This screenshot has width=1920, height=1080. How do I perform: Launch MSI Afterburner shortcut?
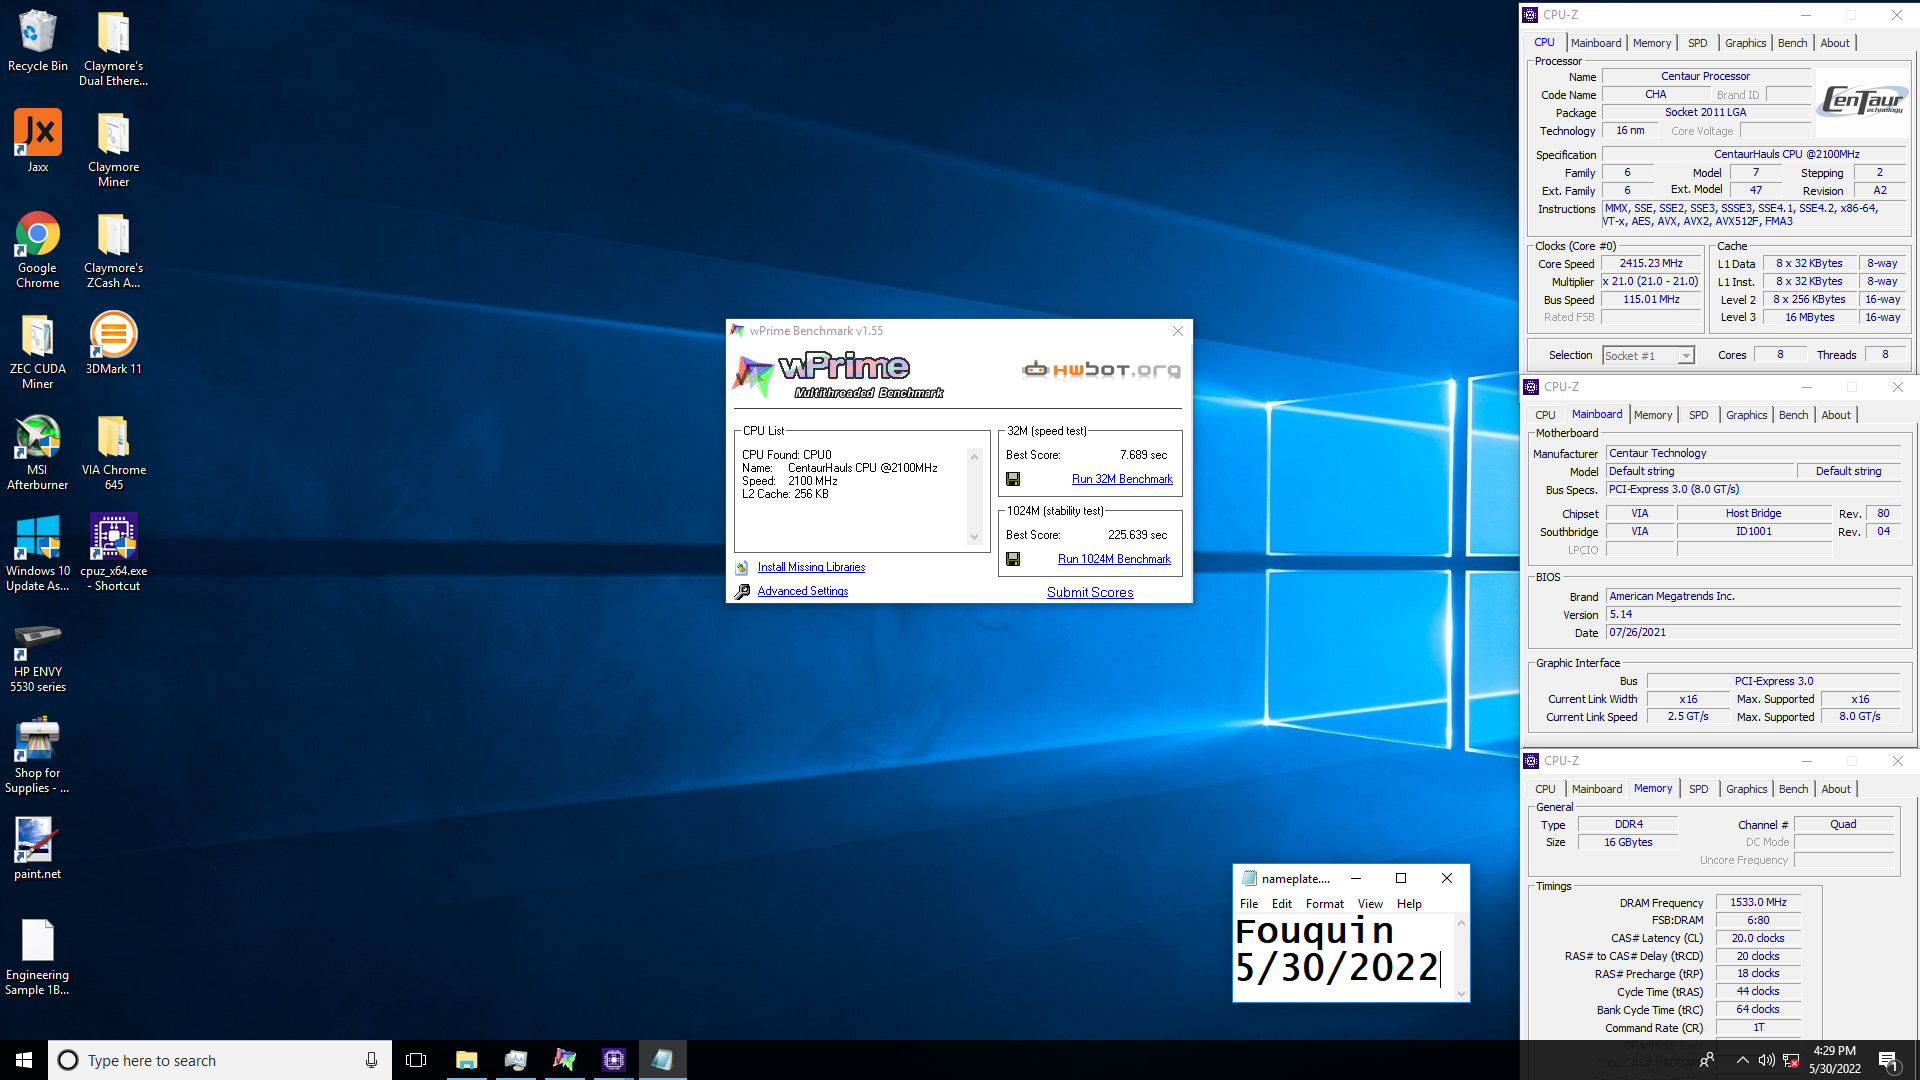pos(37,452)
